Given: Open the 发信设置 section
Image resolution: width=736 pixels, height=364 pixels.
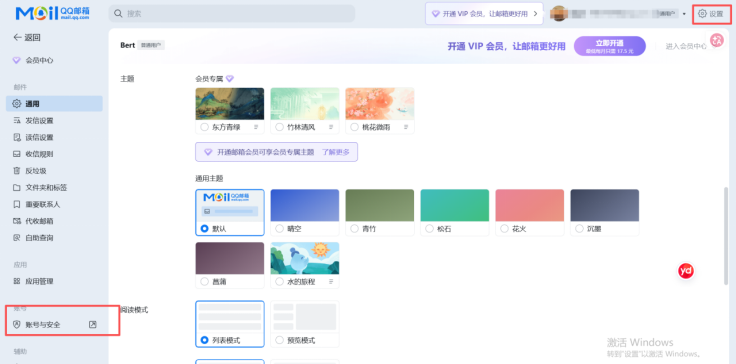Looking at the screenshot, I should coord(54,121).
